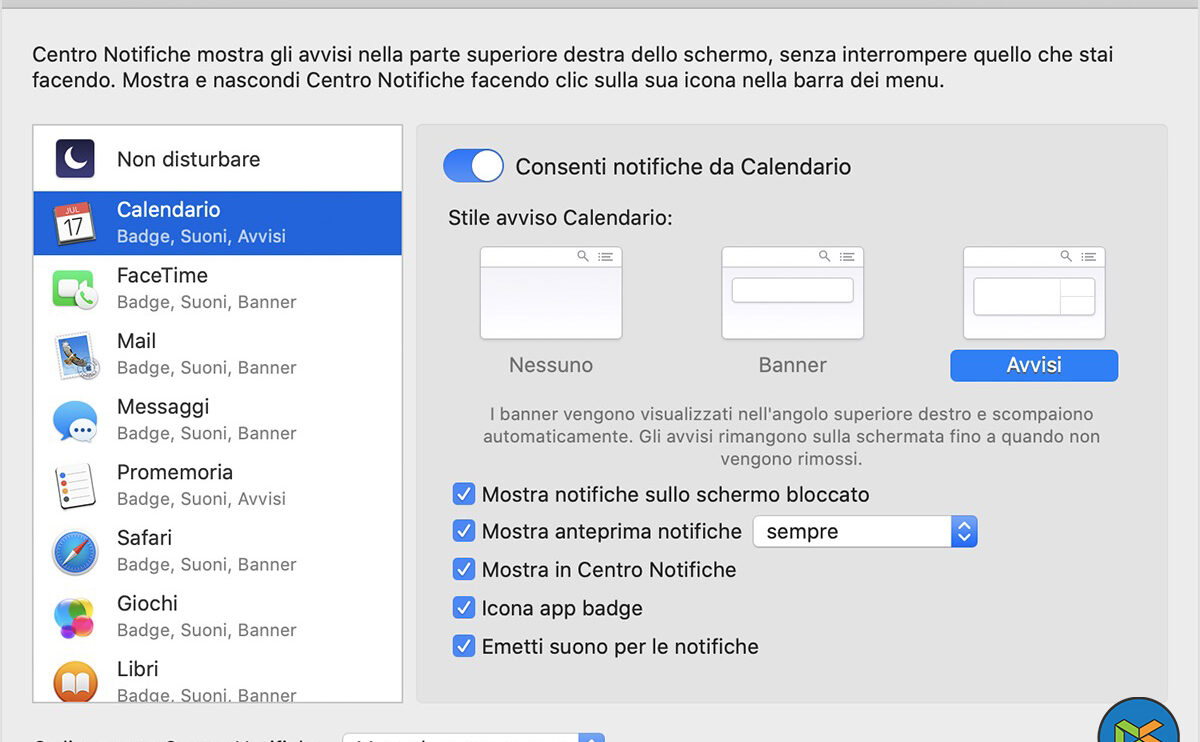Screen dimensions: 1200x742
Task: Click the Avvisi alert style button
Action: pyautogui.click(x=1034, y=365)
